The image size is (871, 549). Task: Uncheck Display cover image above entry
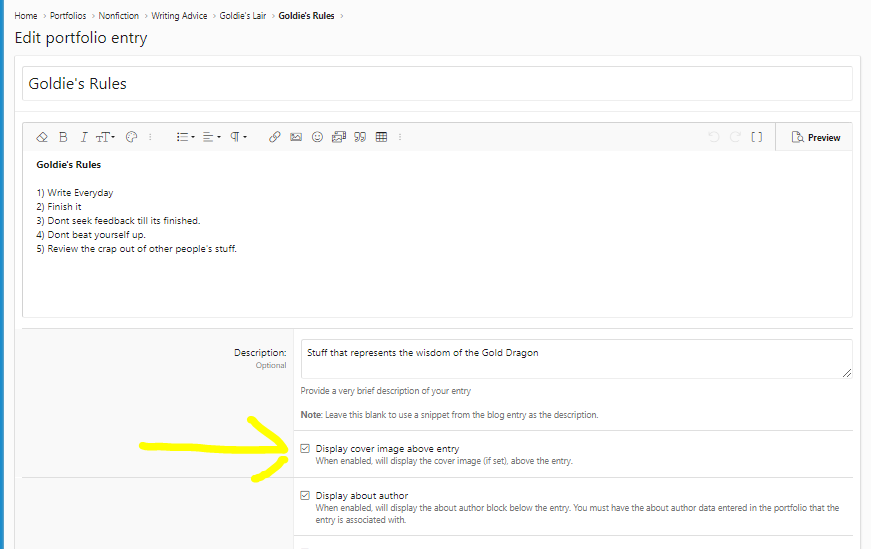point(305,449)
